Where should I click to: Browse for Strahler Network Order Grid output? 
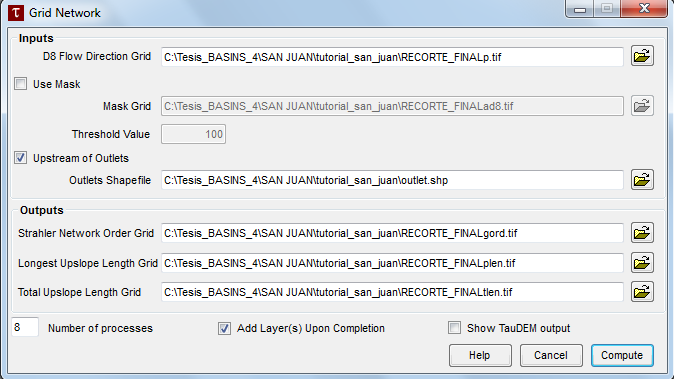point(642,233)
